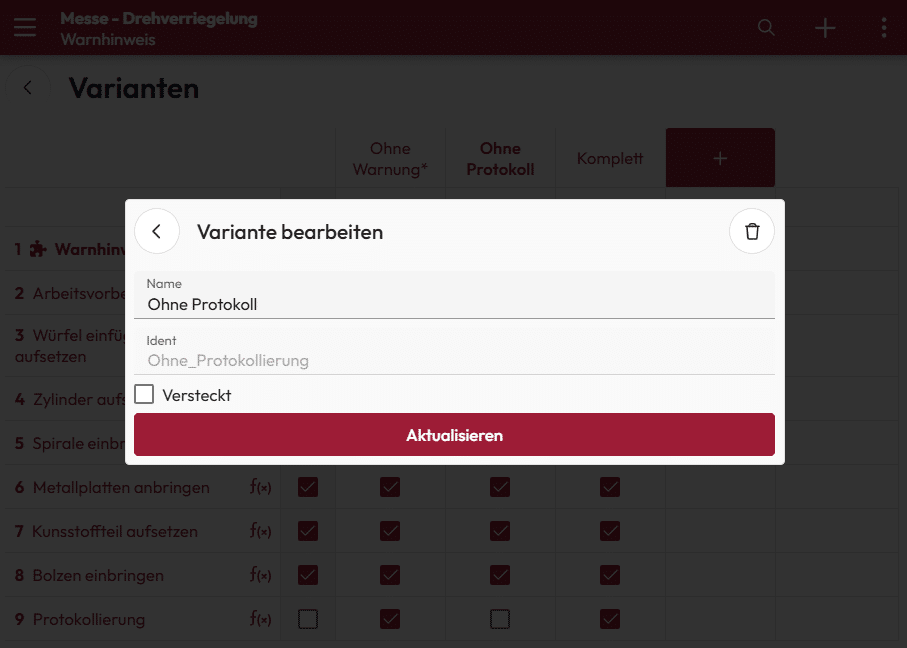Select the Ohne Protokoll column header
The image size is (907, 648).
click(500, 159)
